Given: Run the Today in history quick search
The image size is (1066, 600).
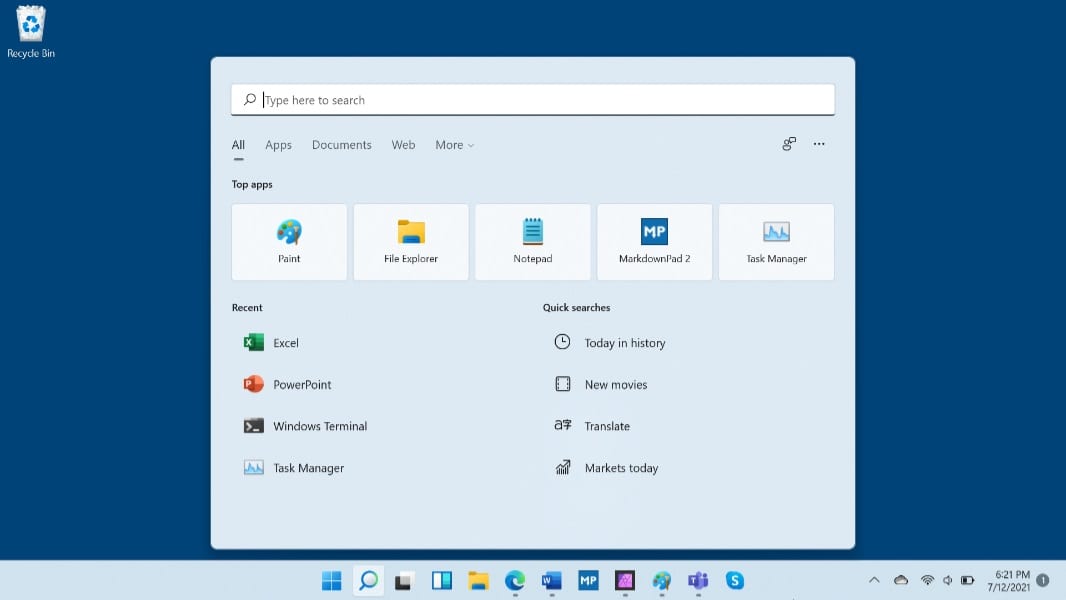Looking at the screenshot, I should [624, 343].
